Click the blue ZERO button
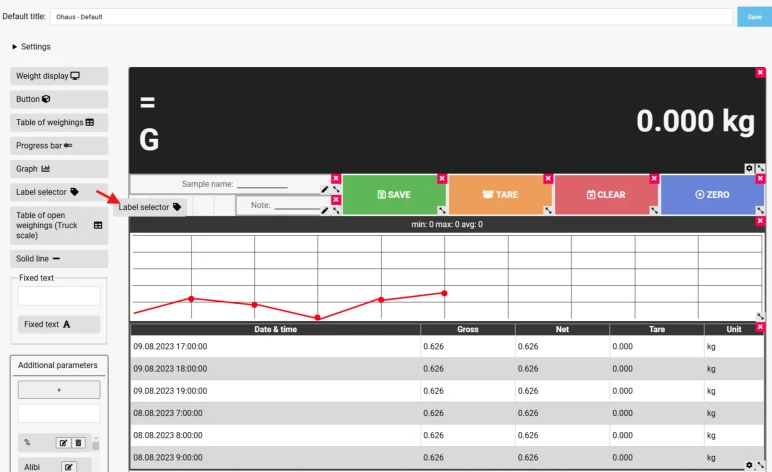The image size is (772, 472). tap(712, 194)
